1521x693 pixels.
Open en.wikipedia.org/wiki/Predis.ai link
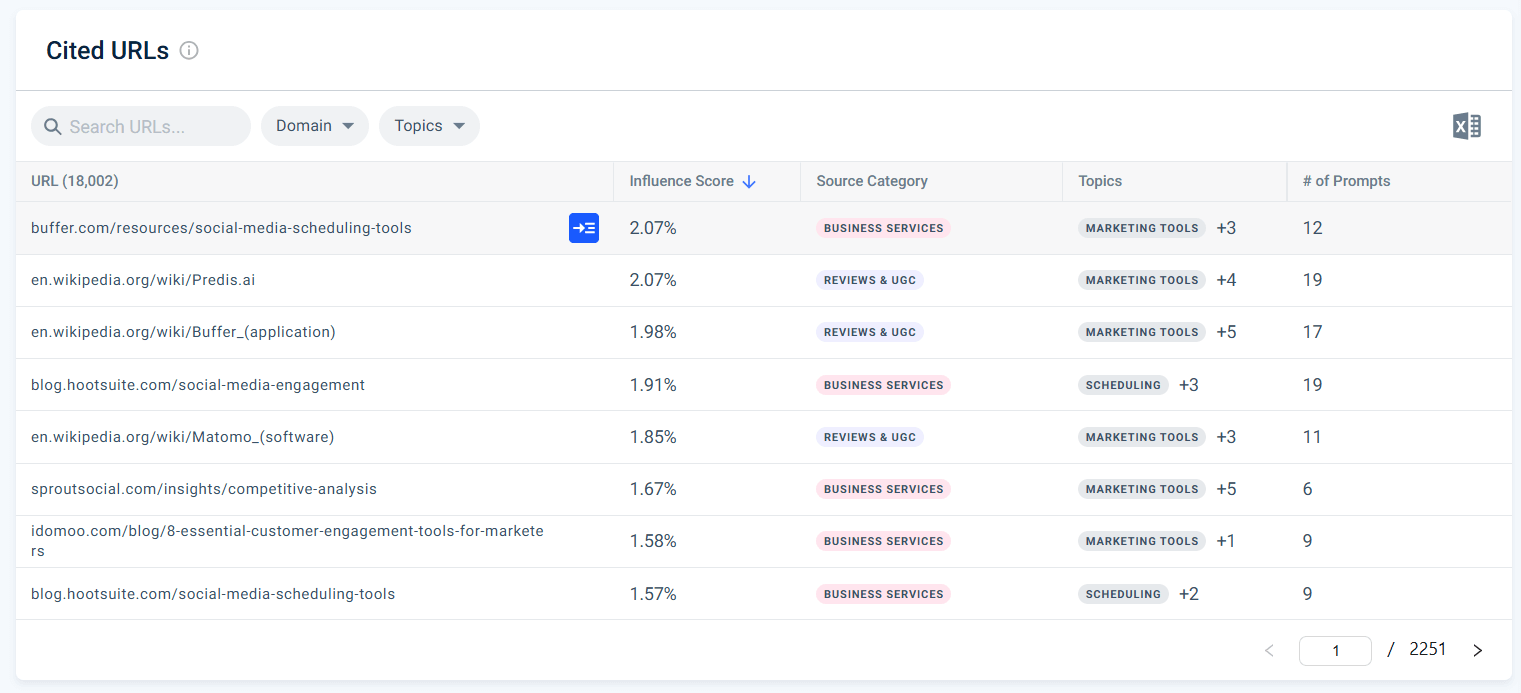click(143, 280)
